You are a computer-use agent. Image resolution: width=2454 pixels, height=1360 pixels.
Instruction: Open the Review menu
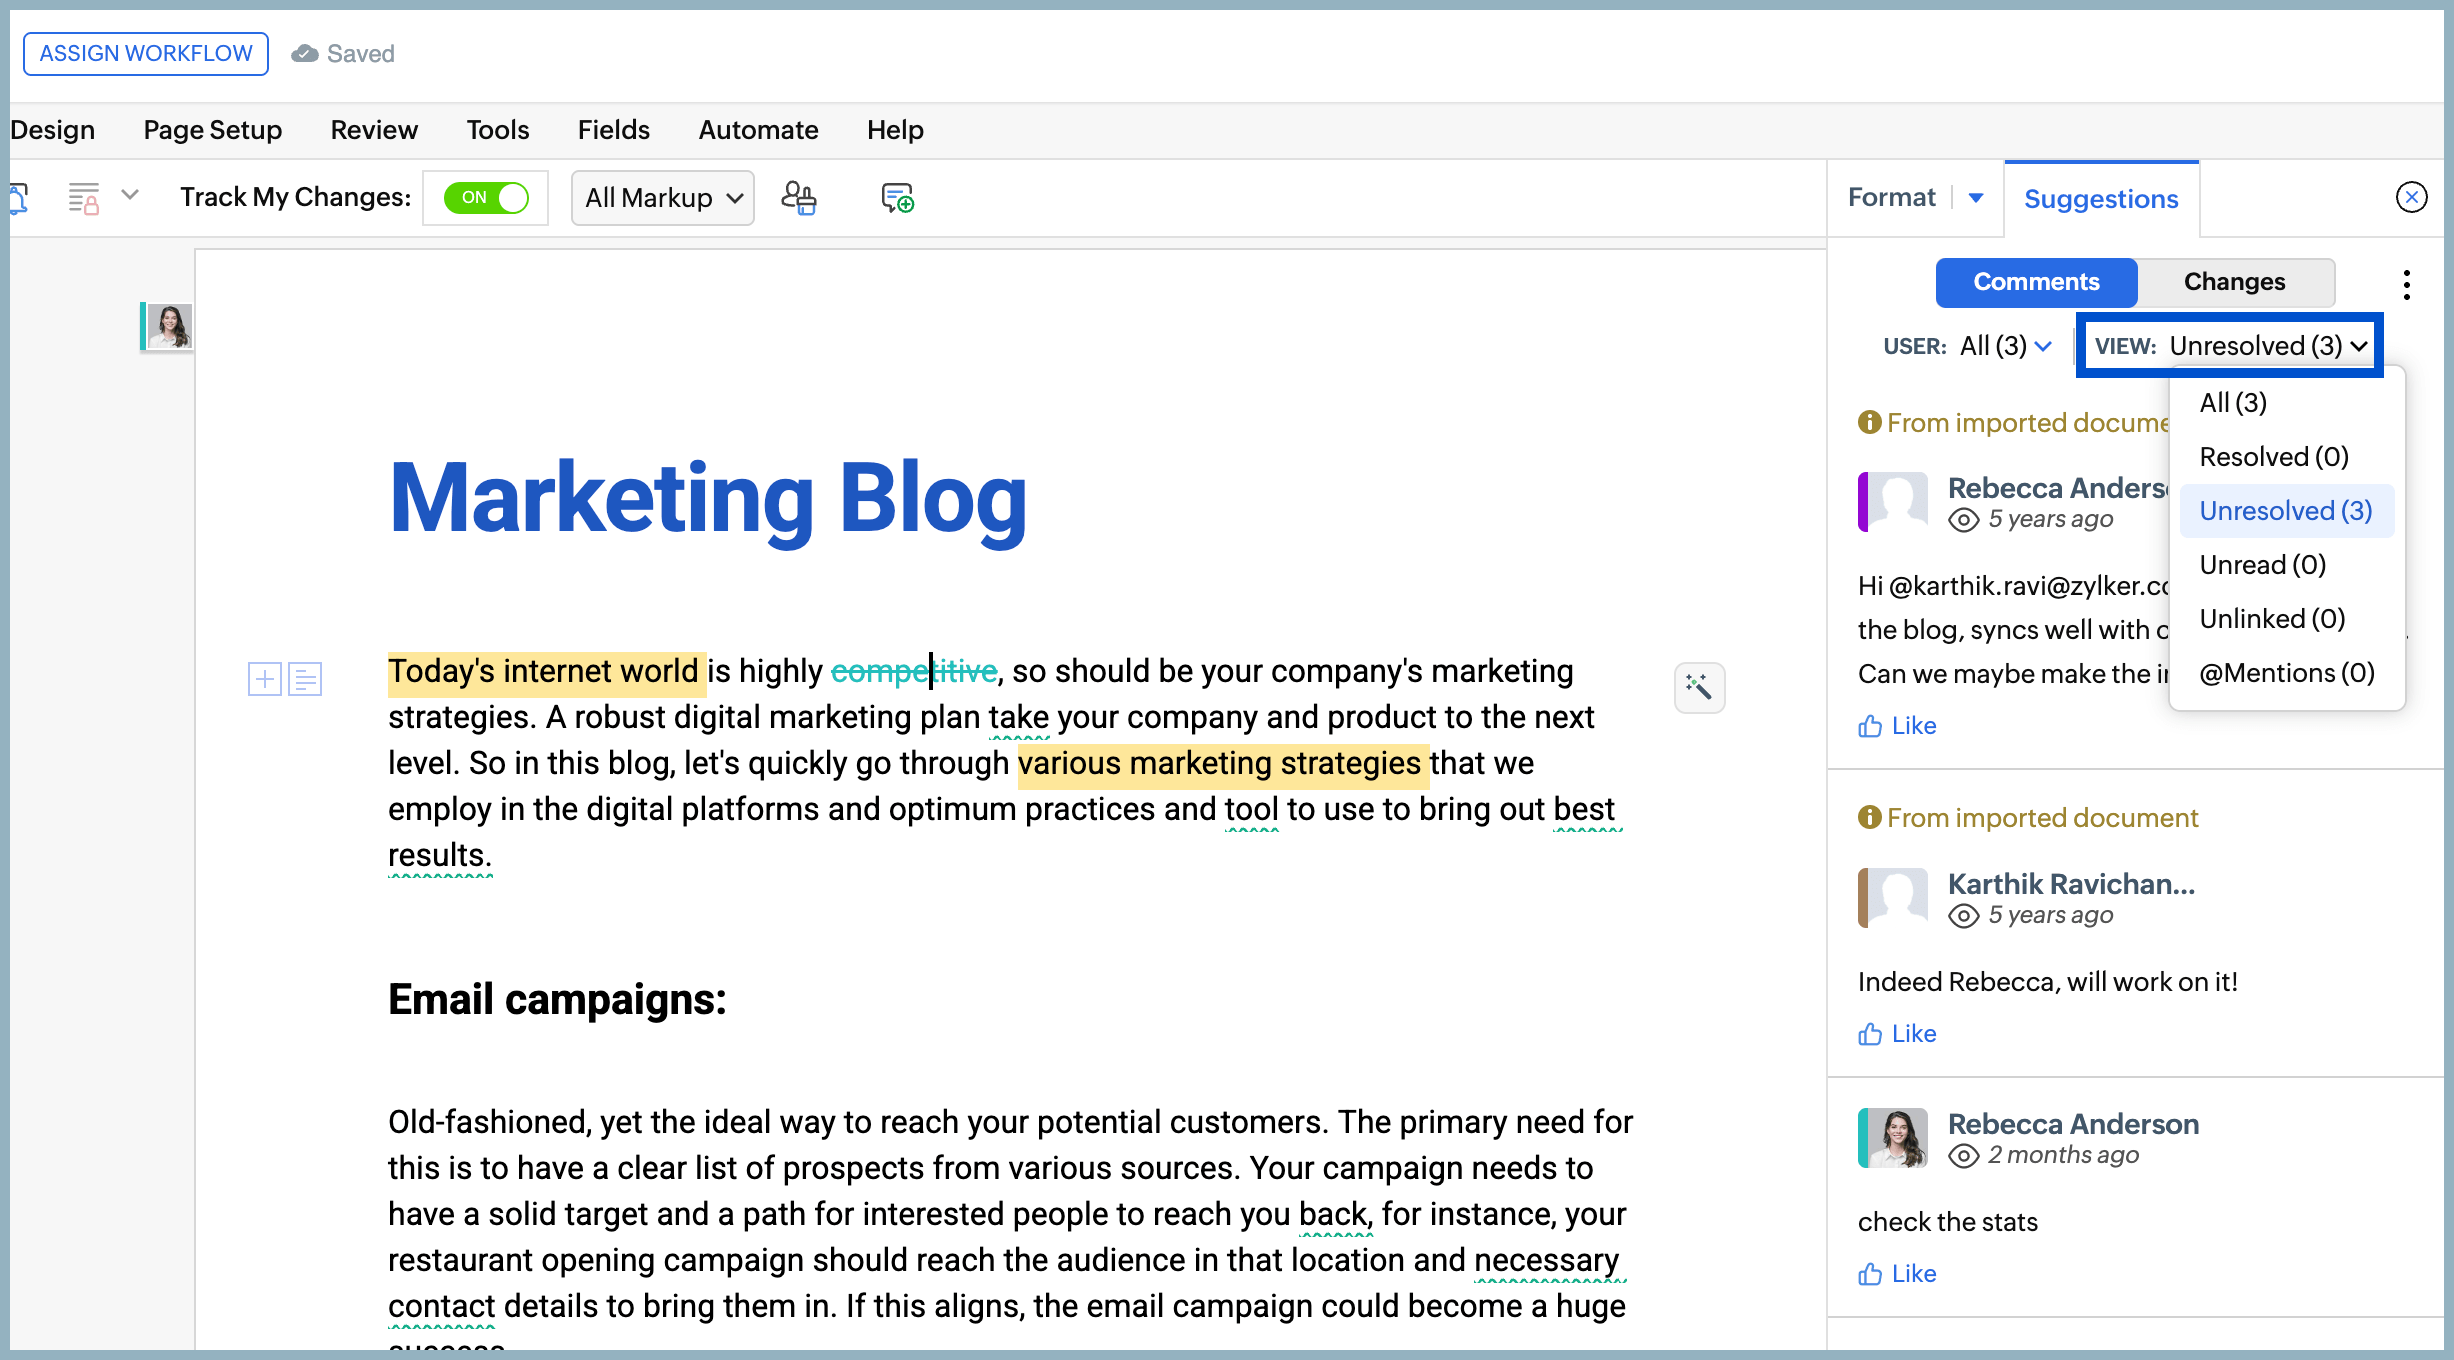(x=374, y=130)
